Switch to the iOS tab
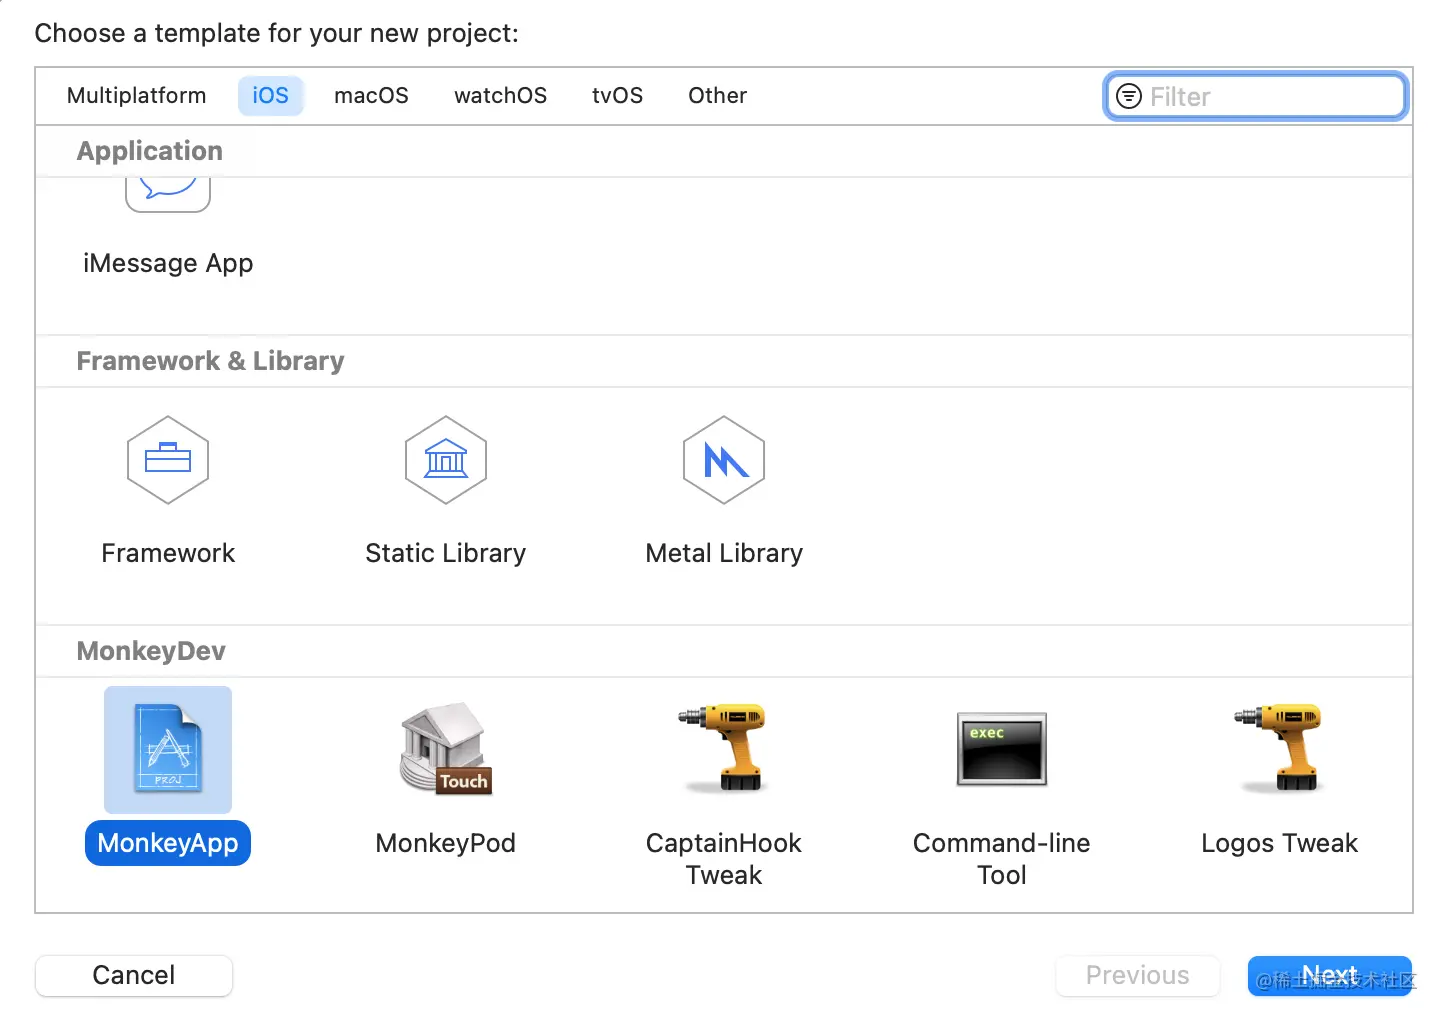The width and height of the screenshot is (1444, 1018). click(270, 96)
